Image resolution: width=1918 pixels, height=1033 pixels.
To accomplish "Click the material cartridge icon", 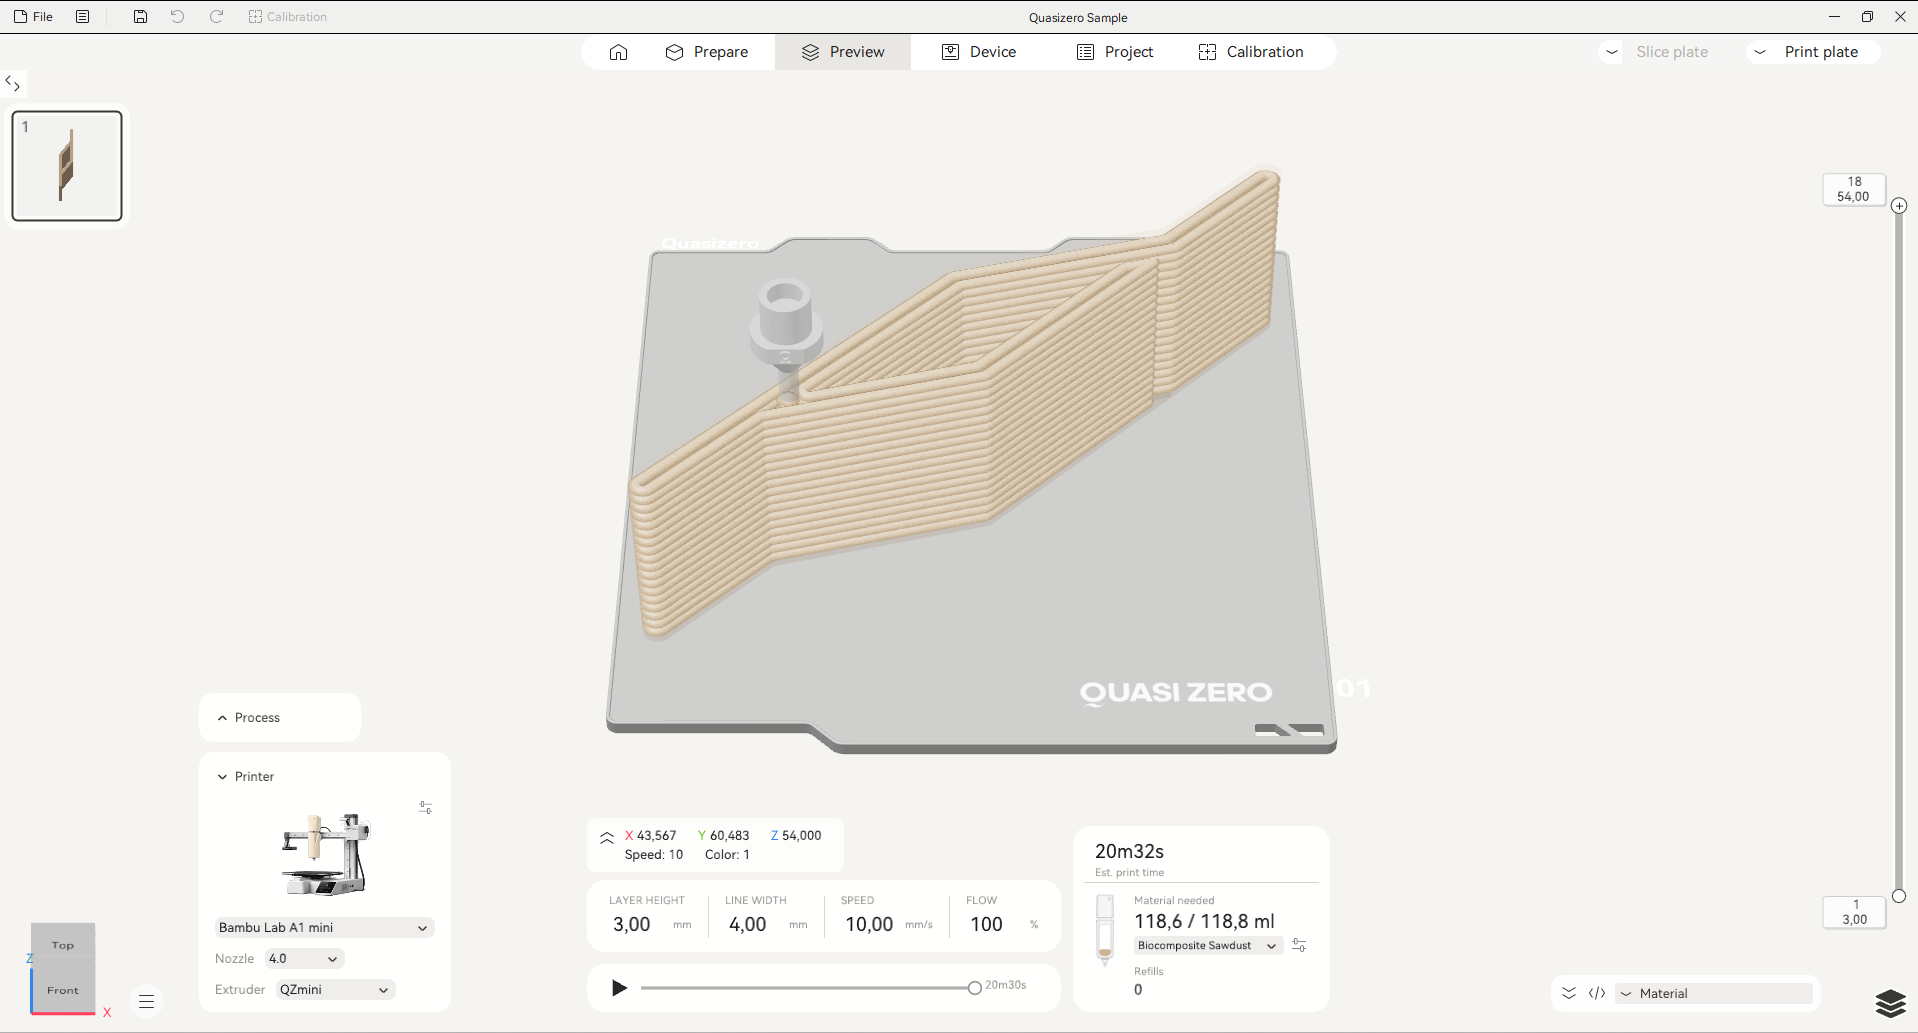I will tap(1105, 930).
